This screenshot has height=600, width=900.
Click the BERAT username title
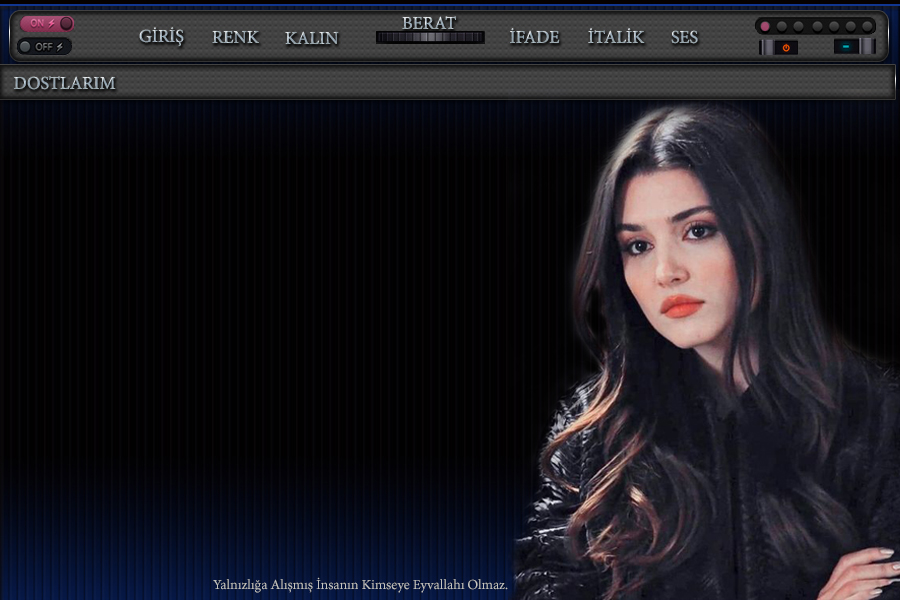coord(429,22)
